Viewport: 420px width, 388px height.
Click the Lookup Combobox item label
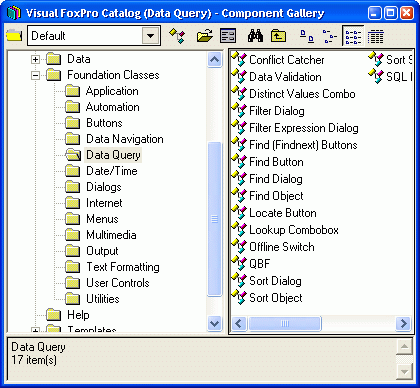coord(294,230)
